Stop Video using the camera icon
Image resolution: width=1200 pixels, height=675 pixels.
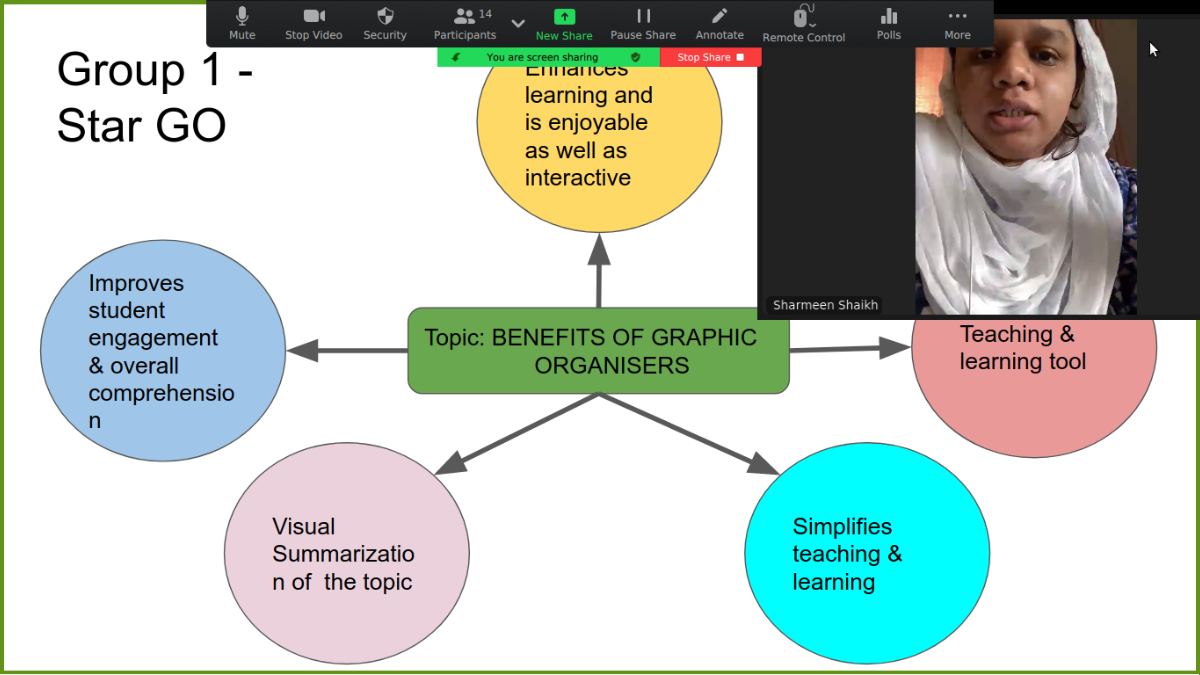point(313,23)
